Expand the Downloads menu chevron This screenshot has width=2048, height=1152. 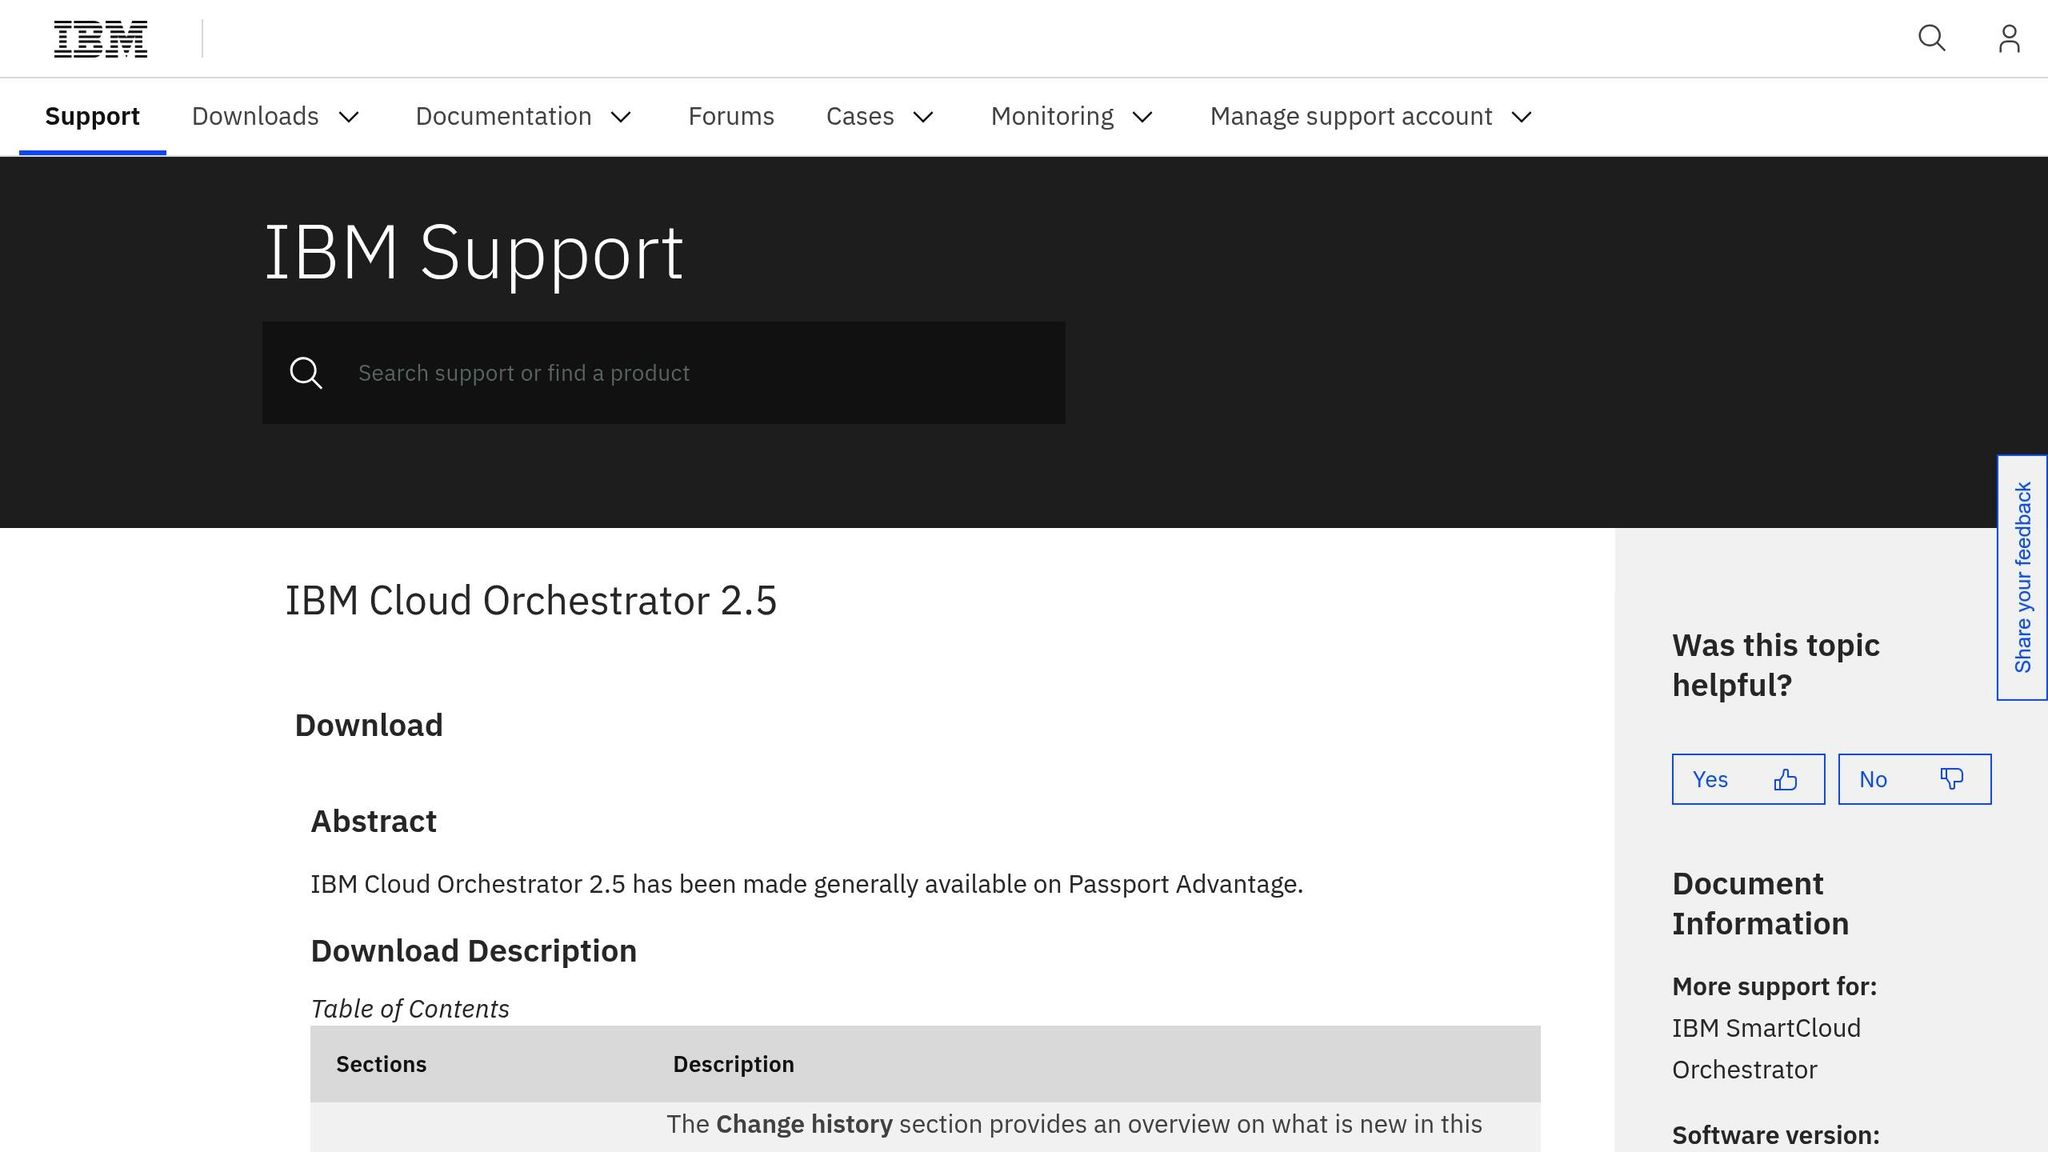349,117
